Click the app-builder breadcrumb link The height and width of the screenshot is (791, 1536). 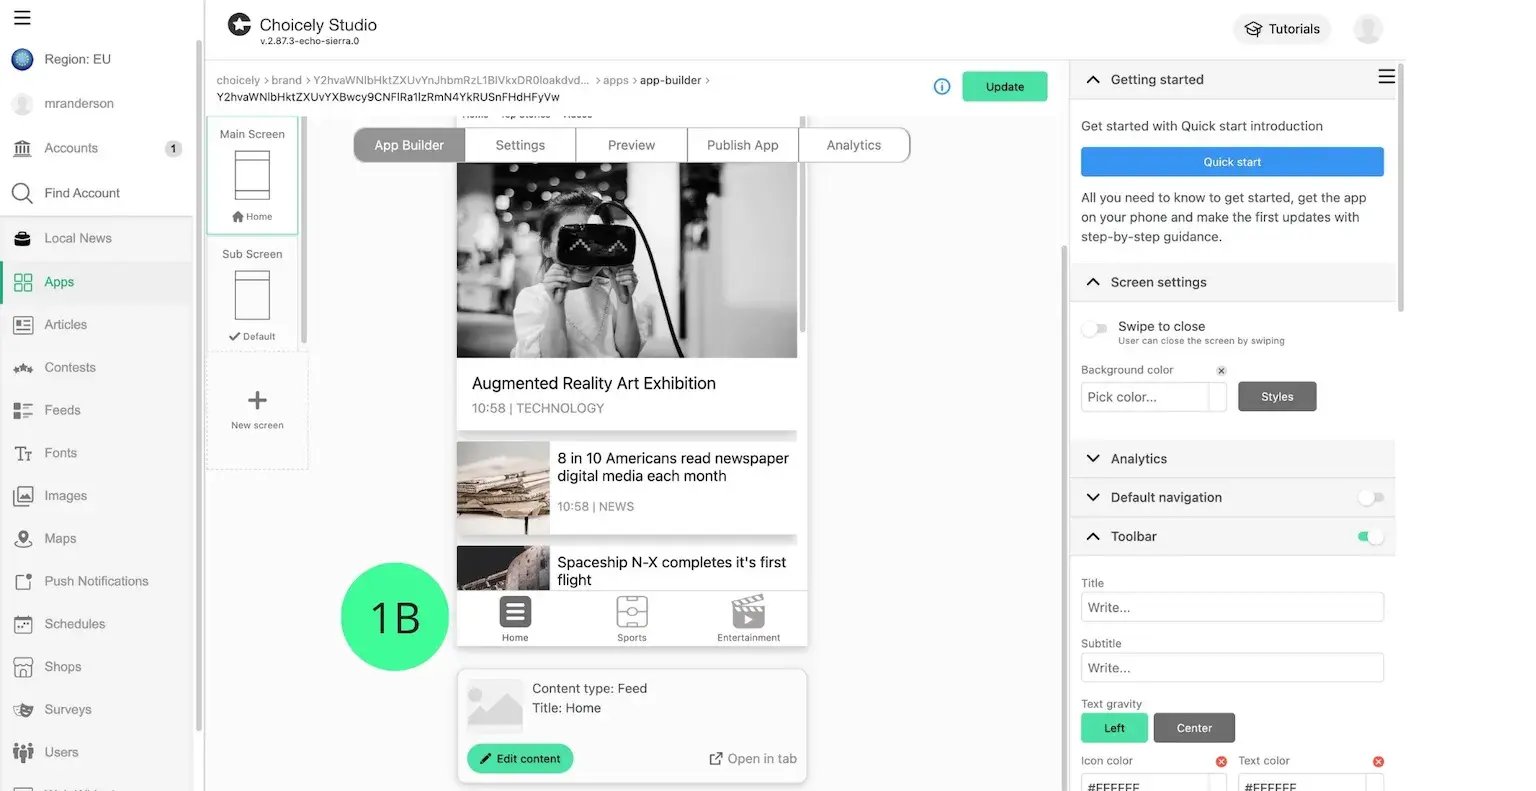(670, 80)
